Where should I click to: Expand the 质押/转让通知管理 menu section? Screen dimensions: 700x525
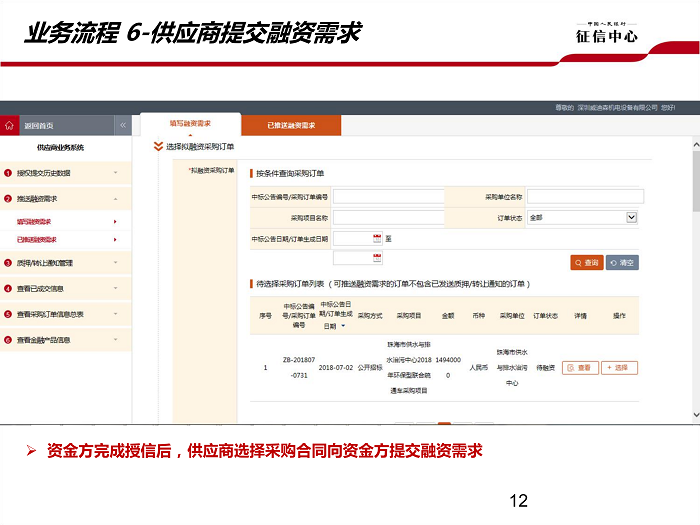(115, 264)
